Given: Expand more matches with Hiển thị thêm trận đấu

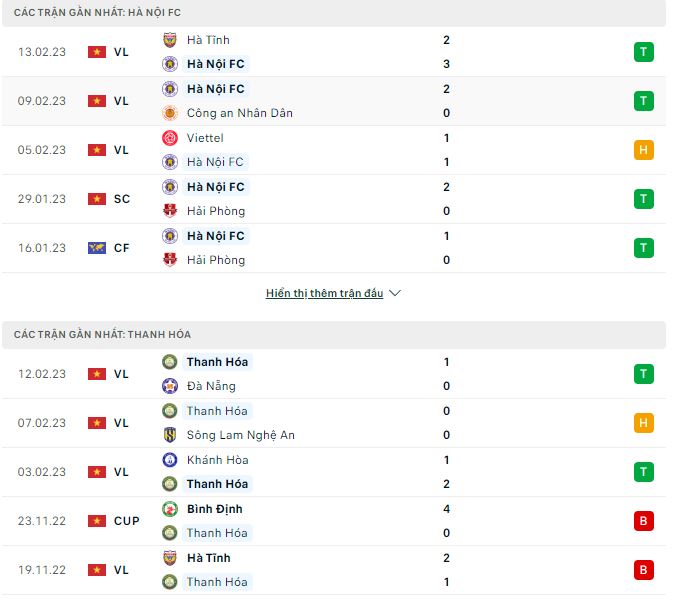Looking at the screenshot, I should (325, 294).
